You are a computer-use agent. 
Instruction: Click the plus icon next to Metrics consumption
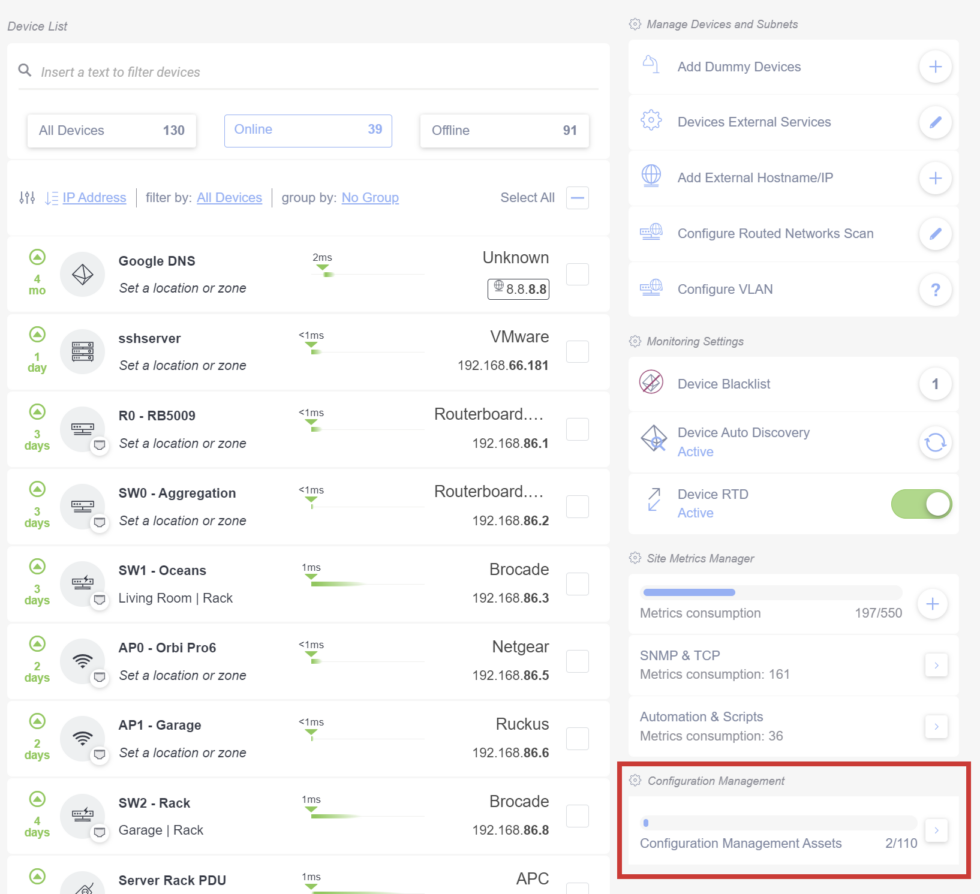point(932,604)
